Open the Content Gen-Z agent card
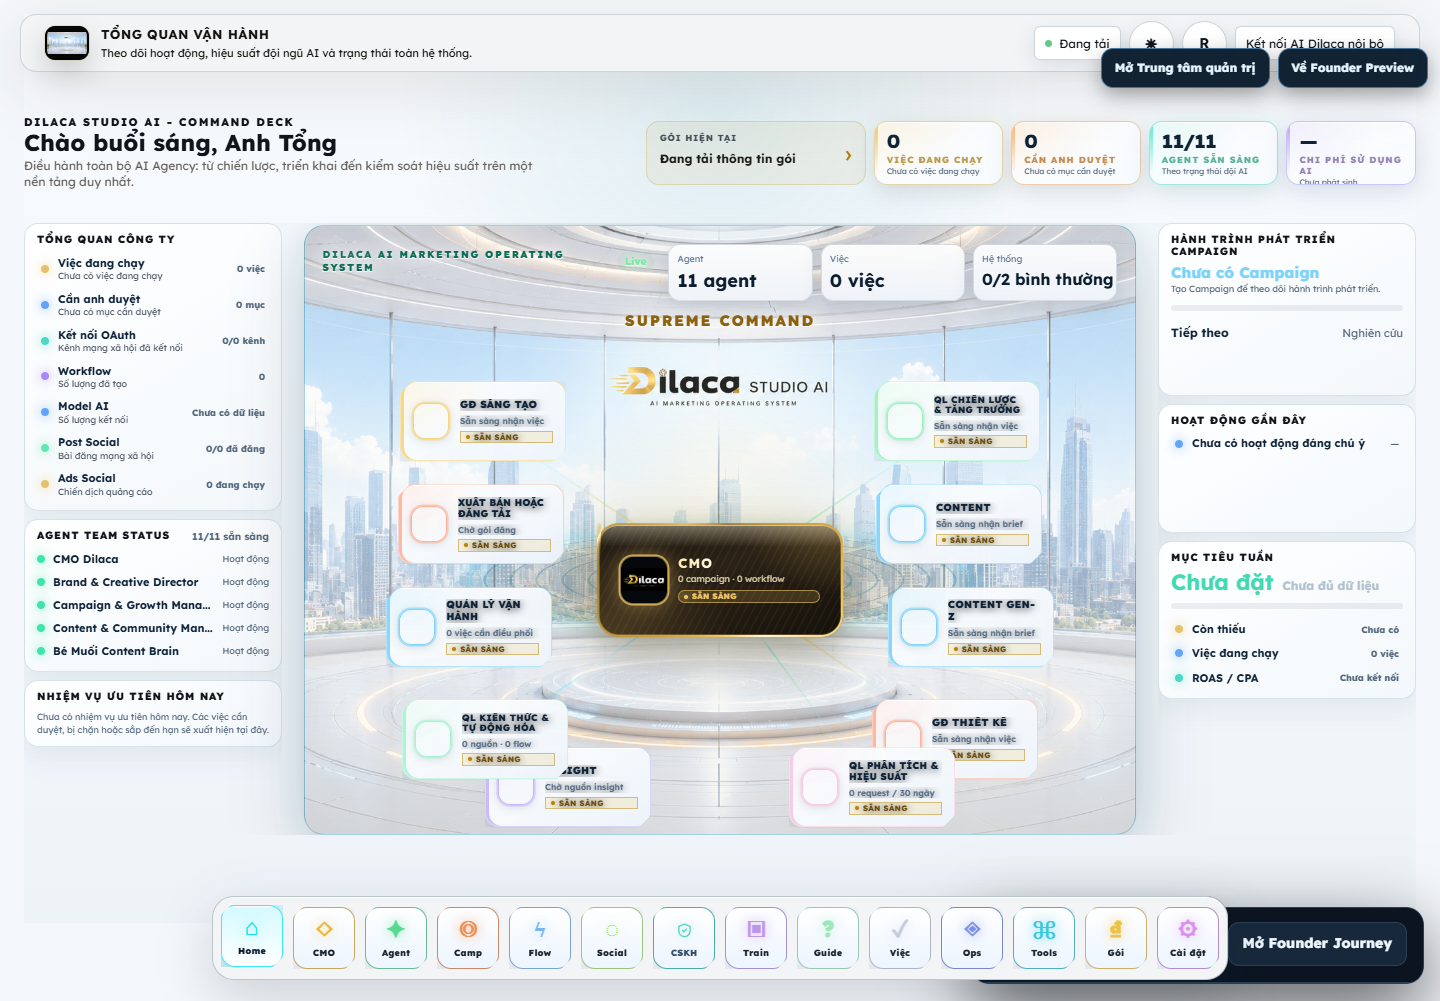1440x1001 pixels. 971,627
